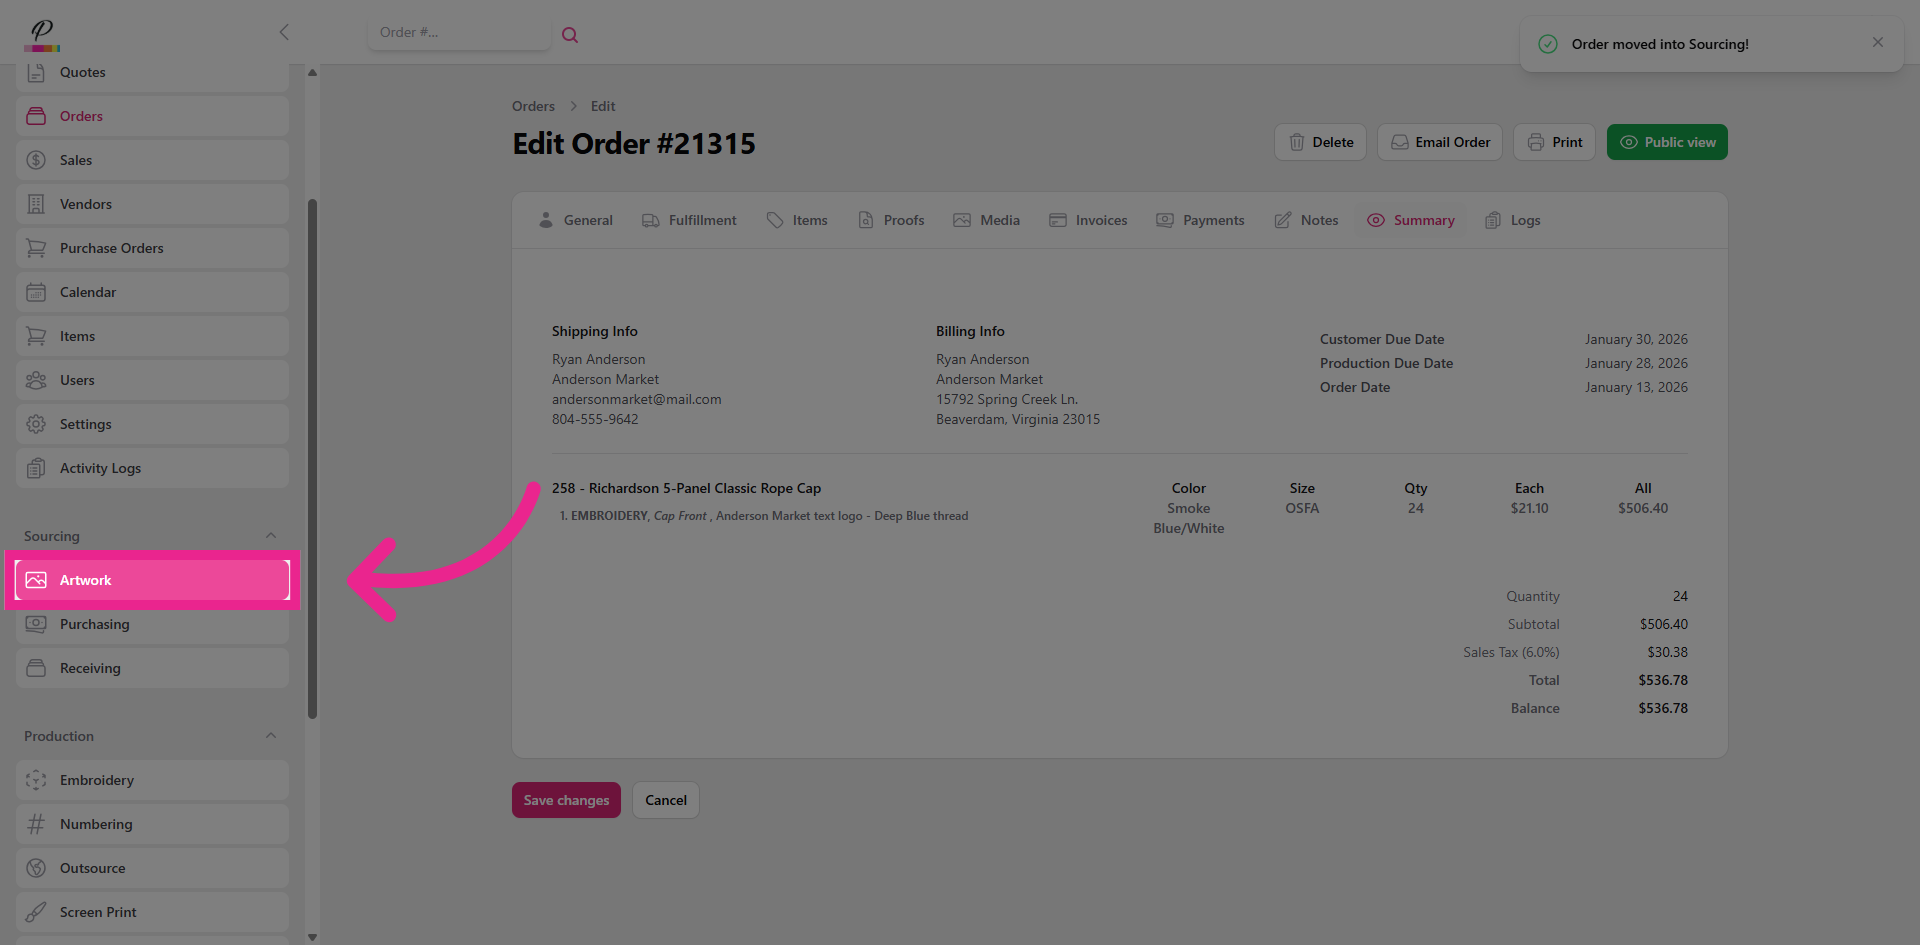
Task: Click the Order number search field
Action: tap(458, 33)
